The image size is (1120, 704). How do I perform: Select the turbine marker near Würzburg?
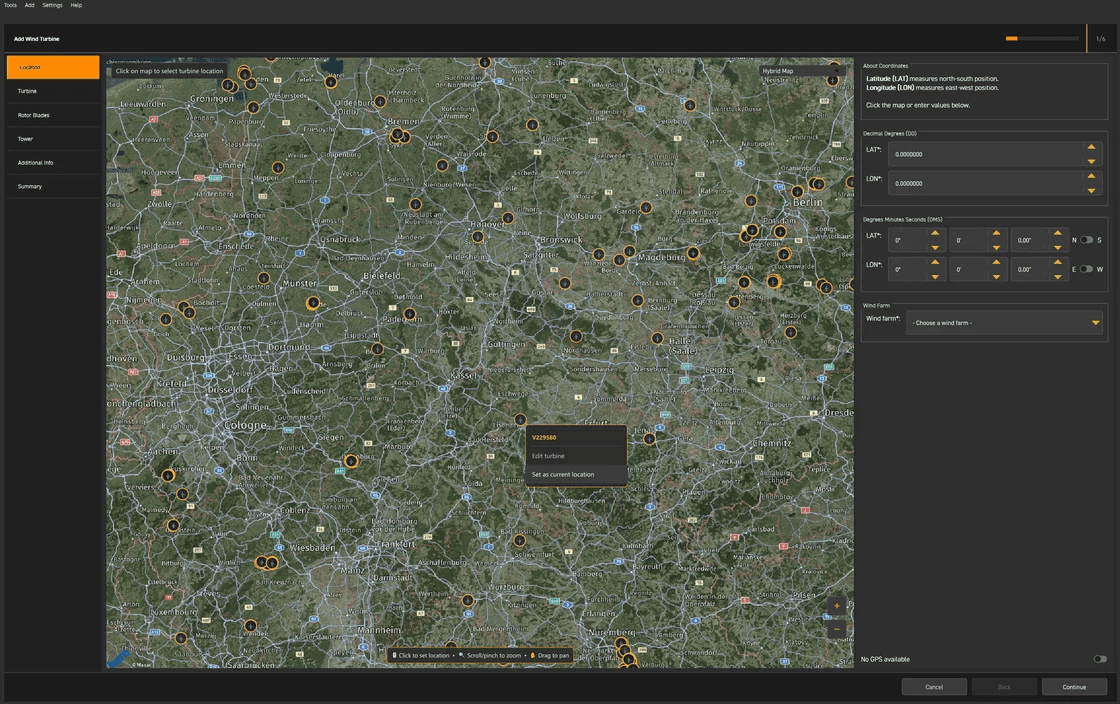[467, 600]
